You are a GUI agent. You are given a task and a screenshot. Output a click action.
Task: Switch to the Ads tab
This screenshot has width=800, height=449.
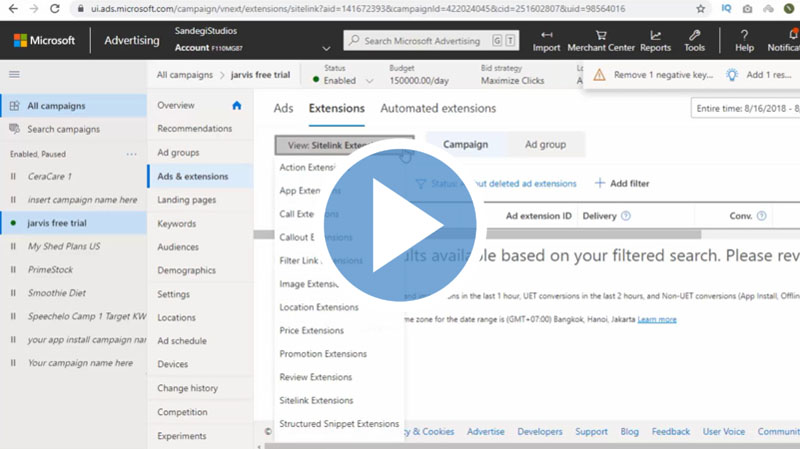[283, 108]
